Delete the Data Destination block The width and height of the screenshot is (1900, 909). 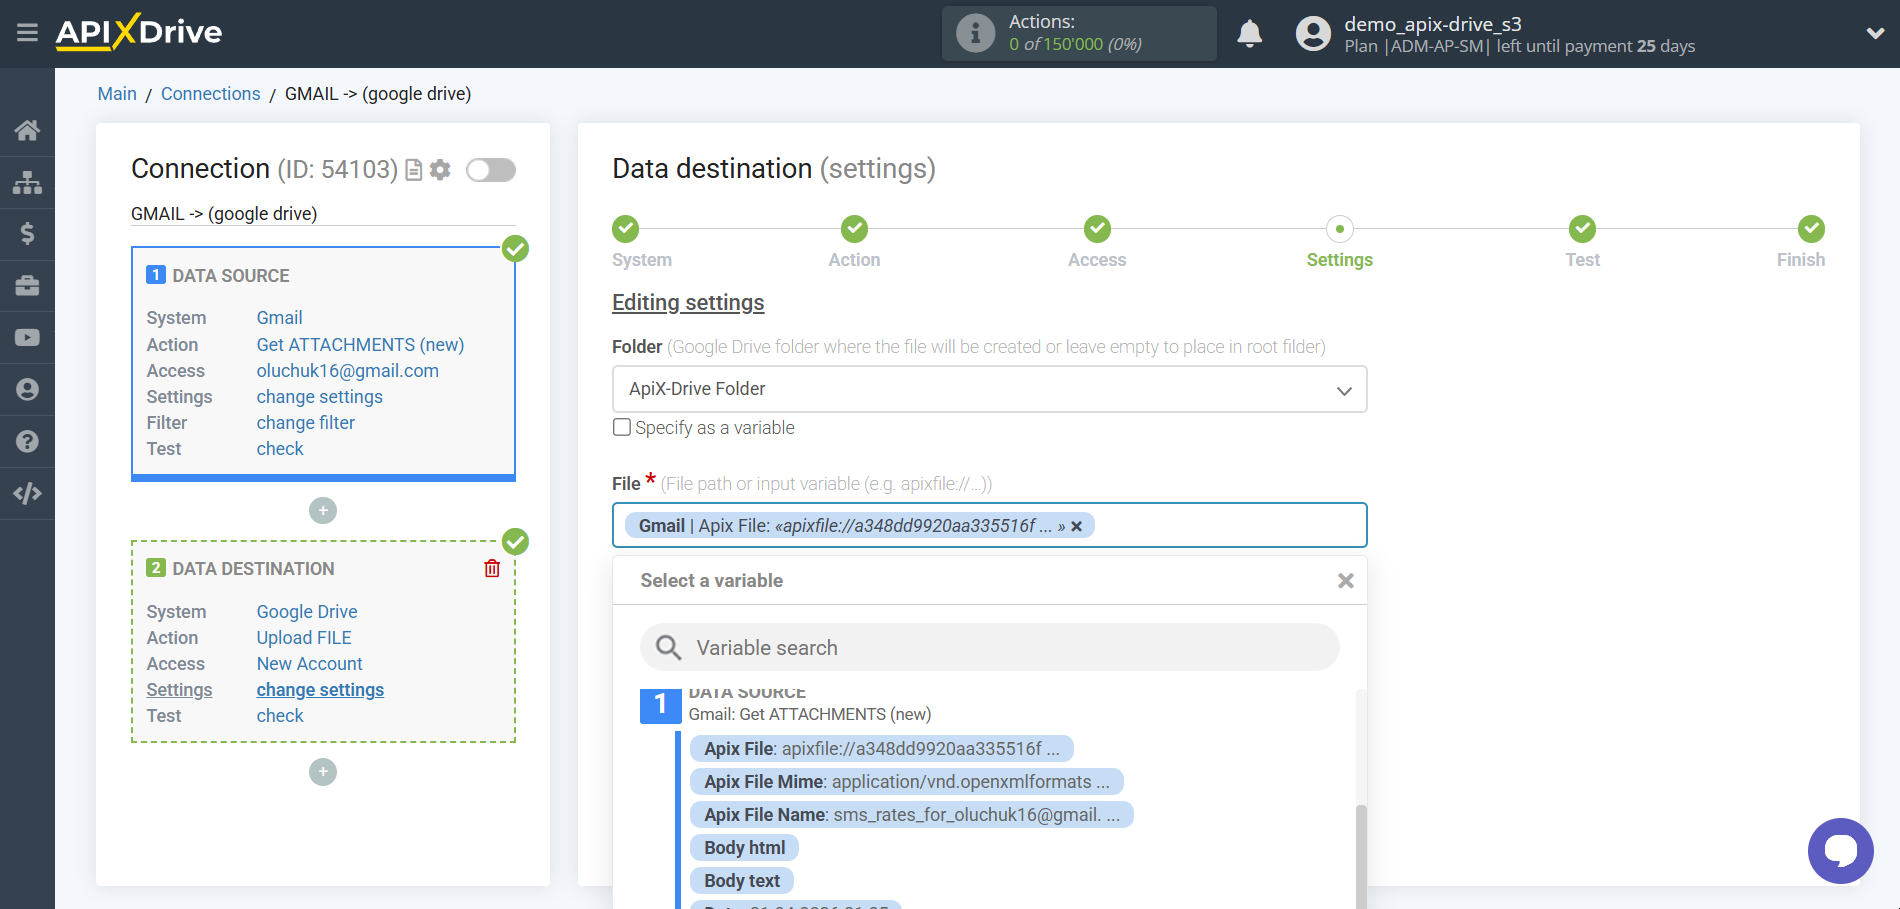click(492, 568)
